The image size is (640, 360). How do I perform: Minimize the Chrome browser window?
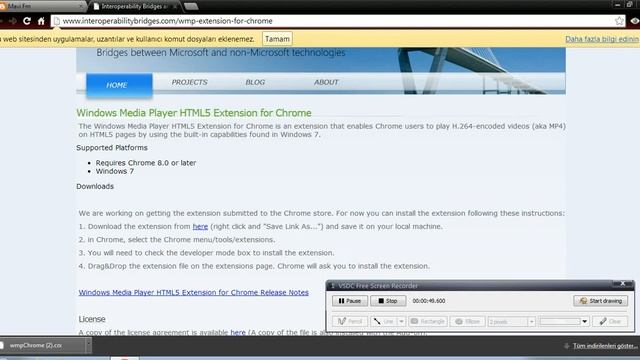618,4
